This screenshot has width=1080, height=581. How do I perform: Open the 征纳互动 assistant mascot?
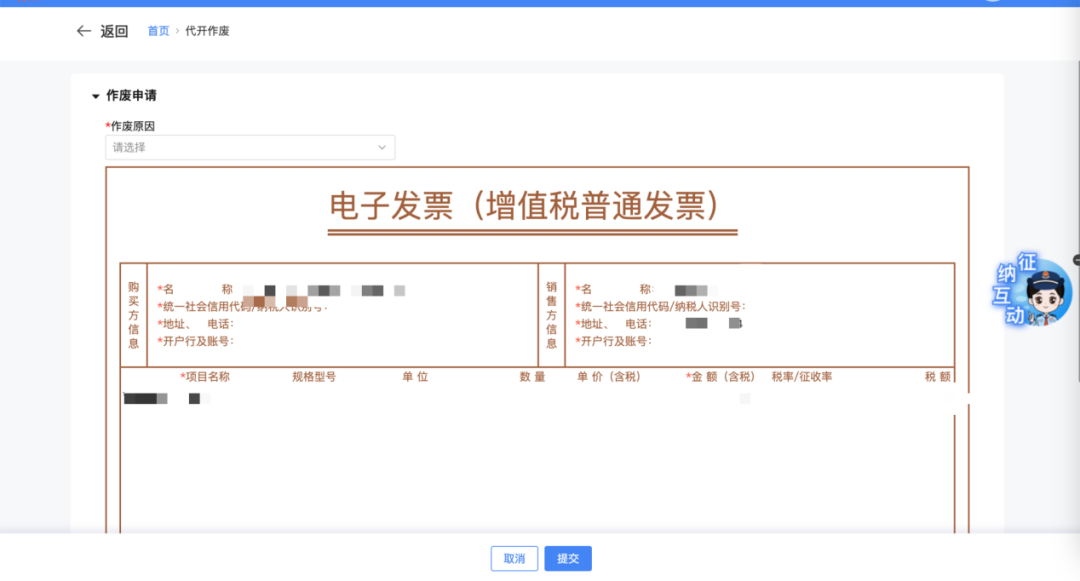click(1031, 289)
